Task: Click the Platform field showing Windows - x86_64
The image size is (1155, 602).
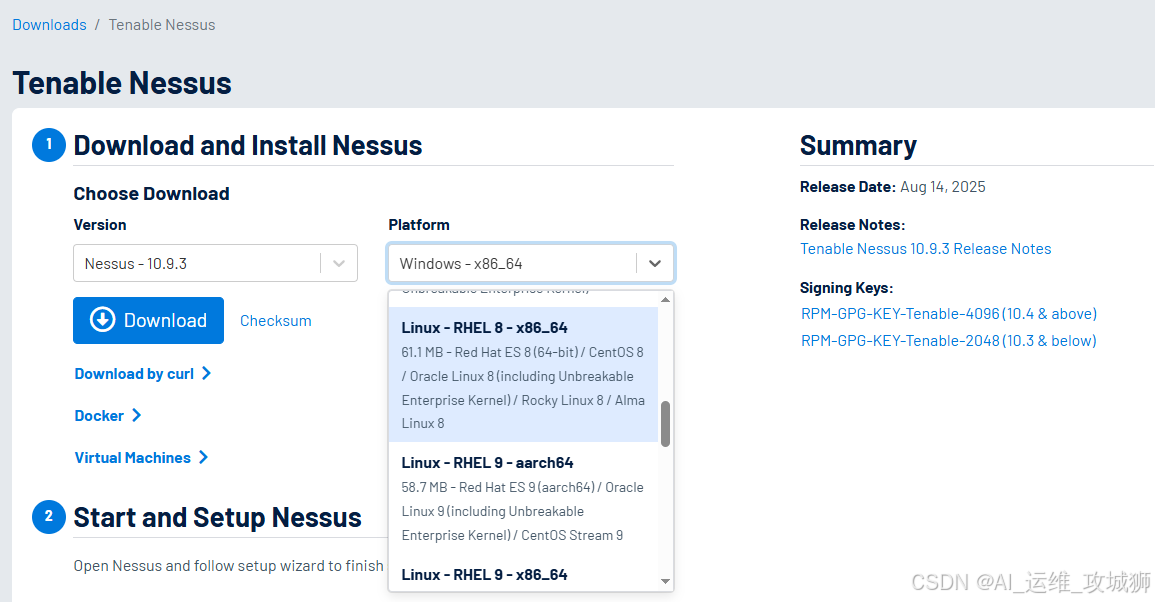Action: click(530, 263)
